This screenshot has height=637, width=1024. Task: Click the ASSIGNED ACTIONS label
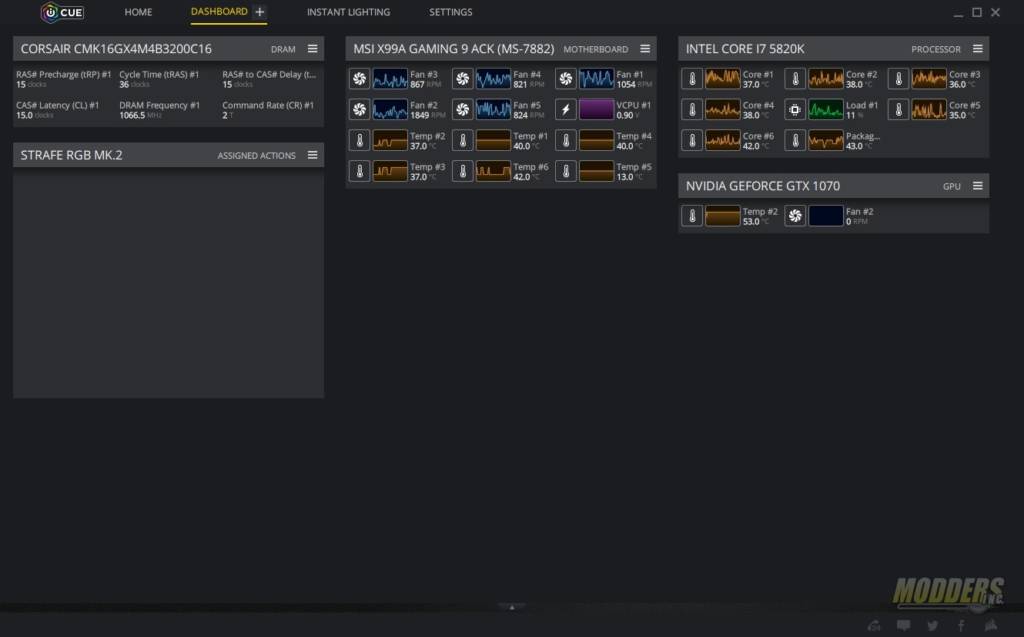point(256,155)
